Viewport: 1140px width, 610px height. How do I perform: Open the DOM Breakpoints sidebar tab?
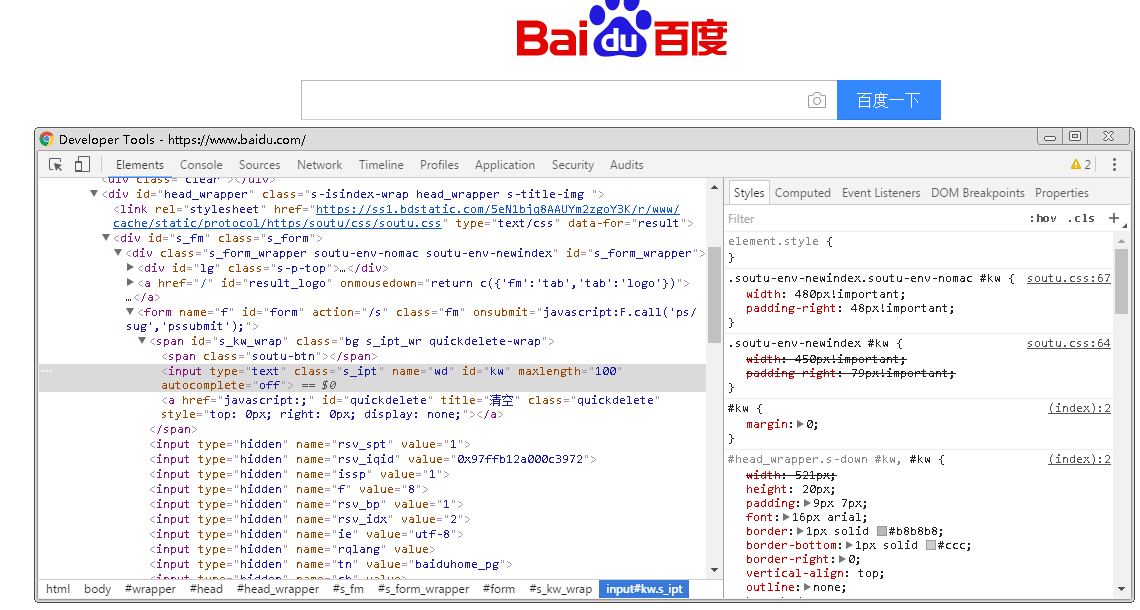[978, 193]
